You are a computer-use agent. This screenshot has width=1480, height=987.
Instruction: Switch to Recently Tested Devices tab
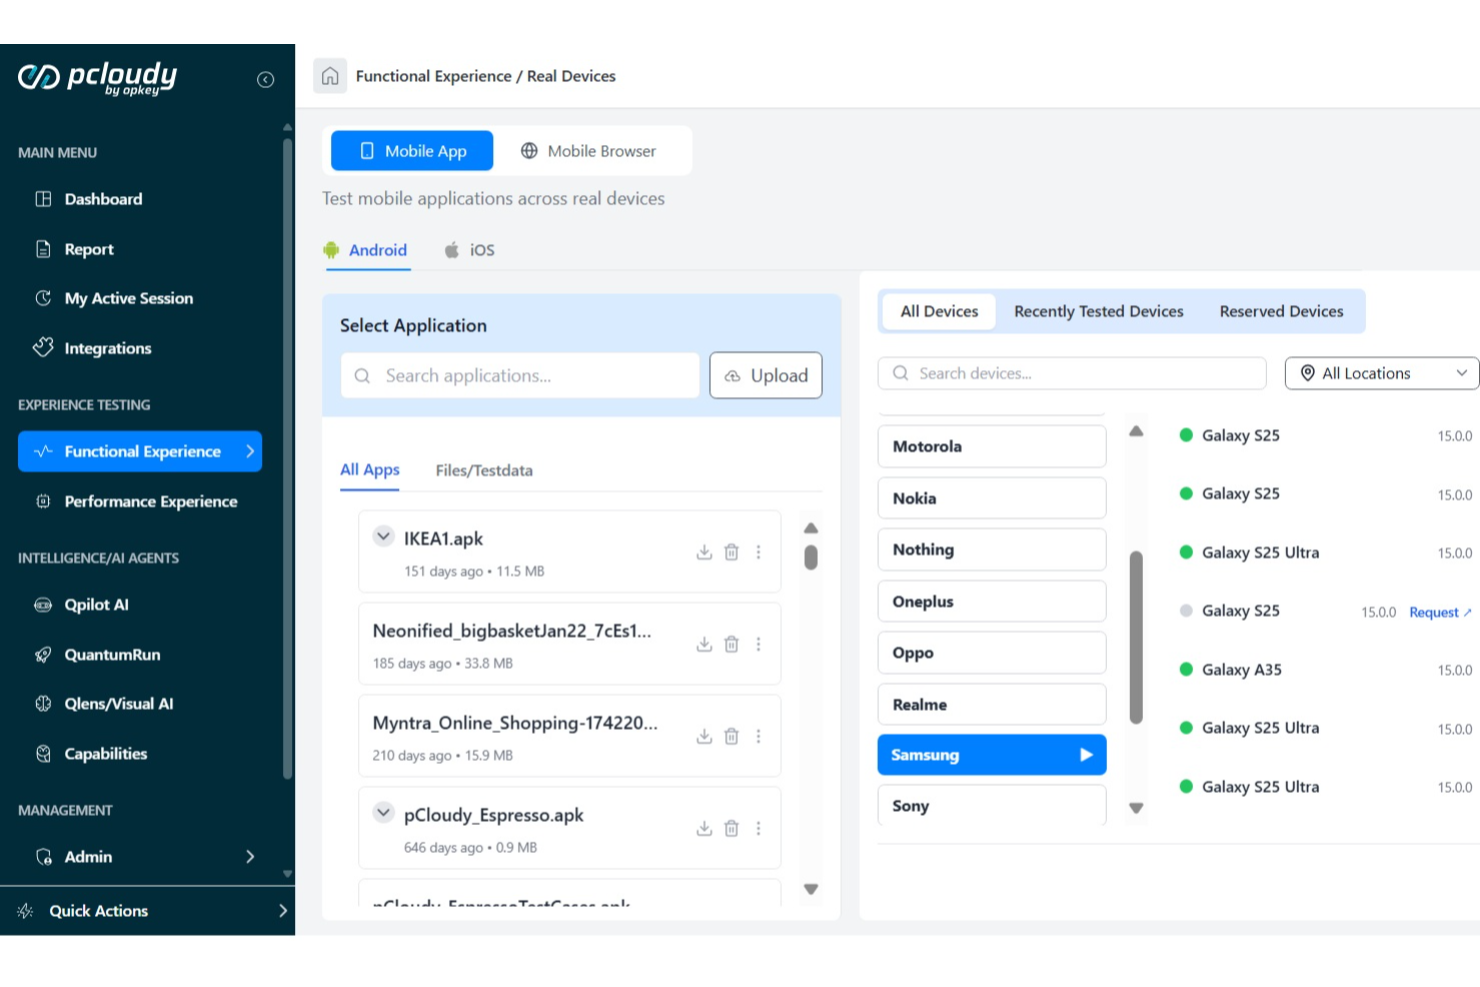(1099, 312)
